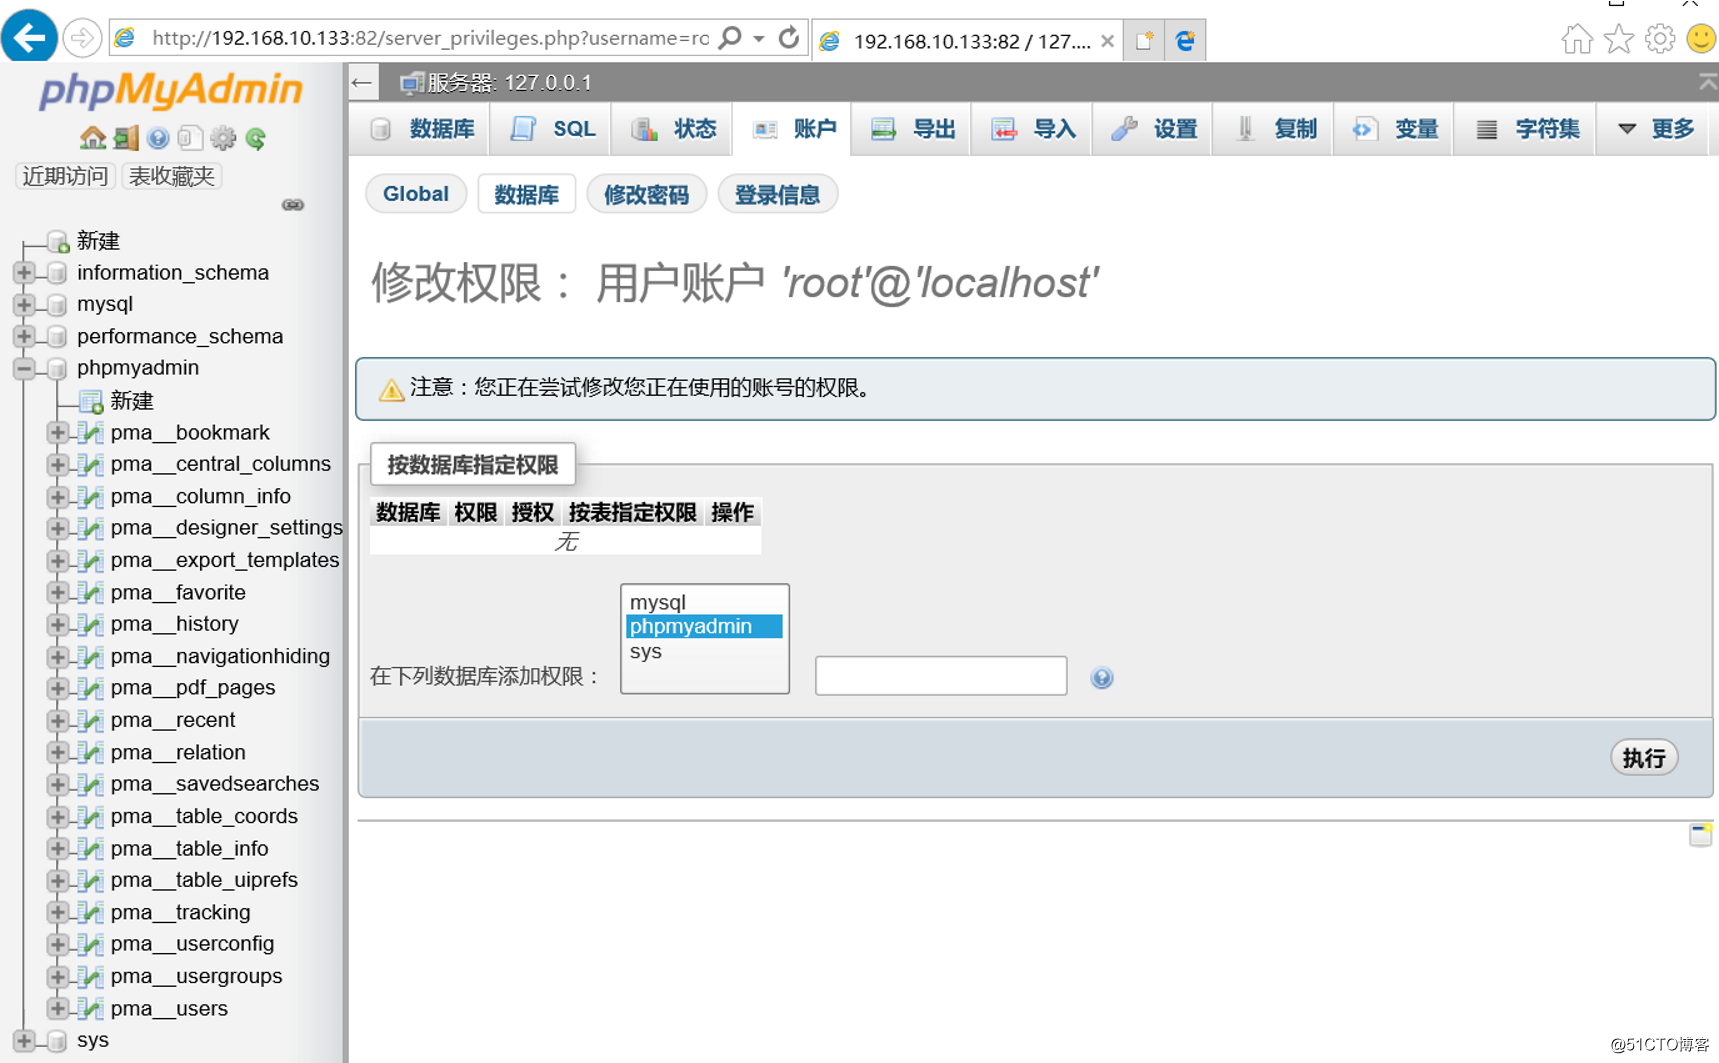The height and width of the screenshot is (1063, 1719).
Task: Click the link-with-main-panel chain icon
Action: [x=293, y=205]
